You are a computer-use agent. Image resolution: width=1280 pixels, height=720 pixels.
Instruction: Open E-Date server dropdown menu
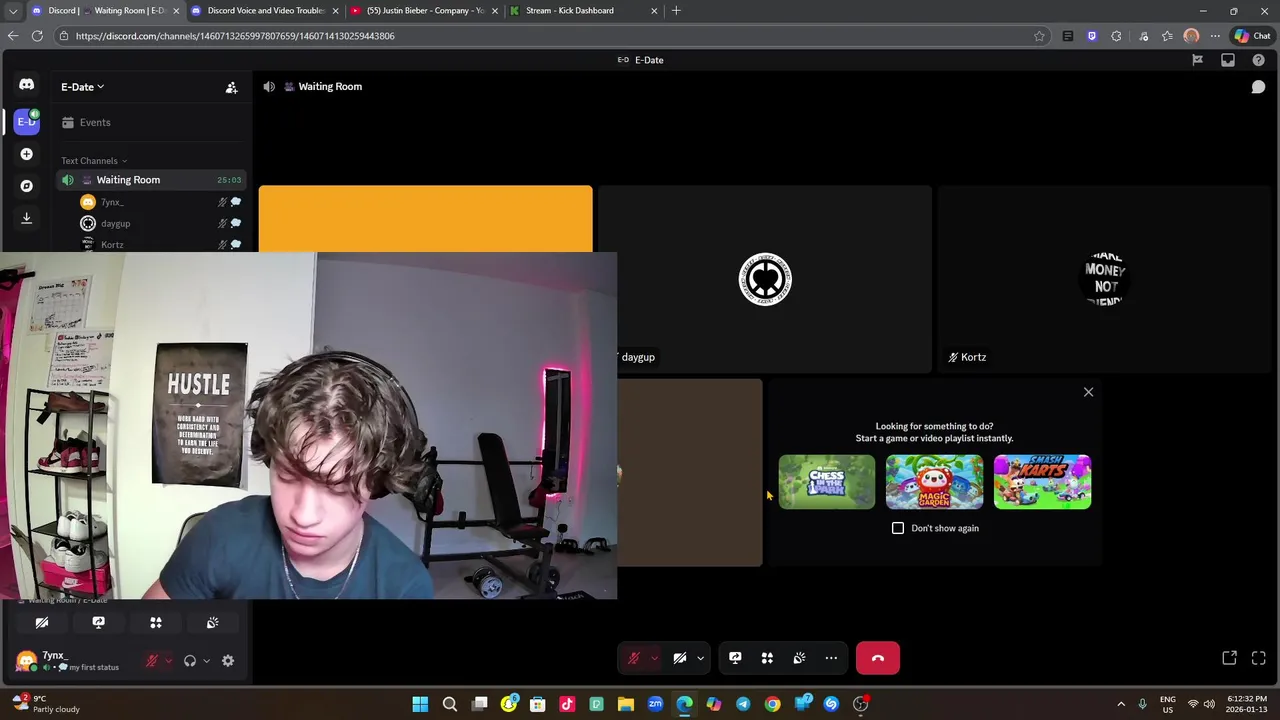(82, 87)
